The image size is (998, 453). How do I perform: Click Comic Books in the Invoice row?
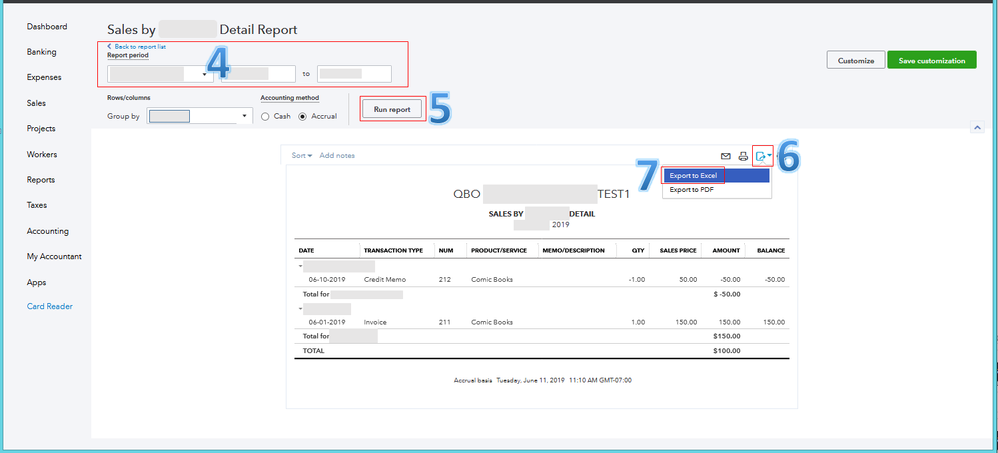(492, 323)
